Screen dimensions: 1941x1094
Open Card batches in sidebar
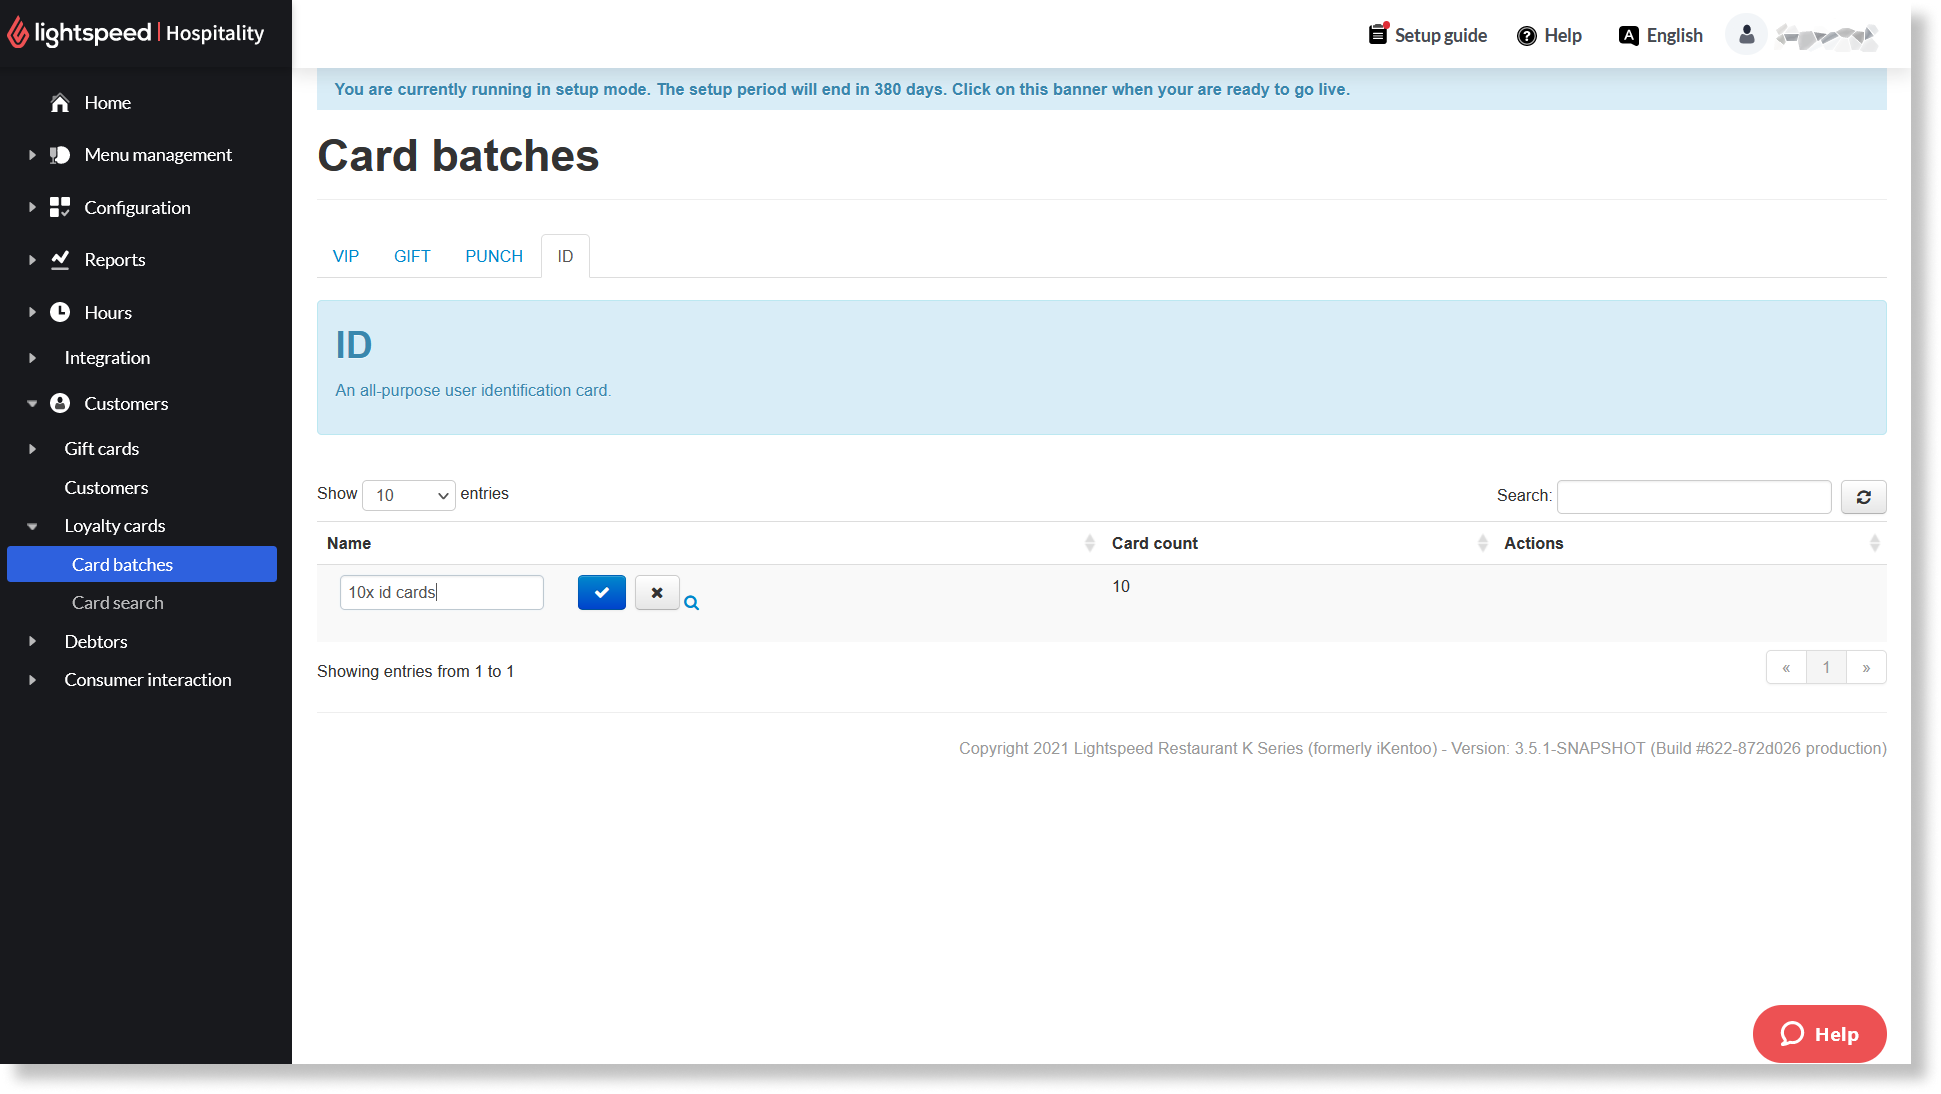pos(142,564)
